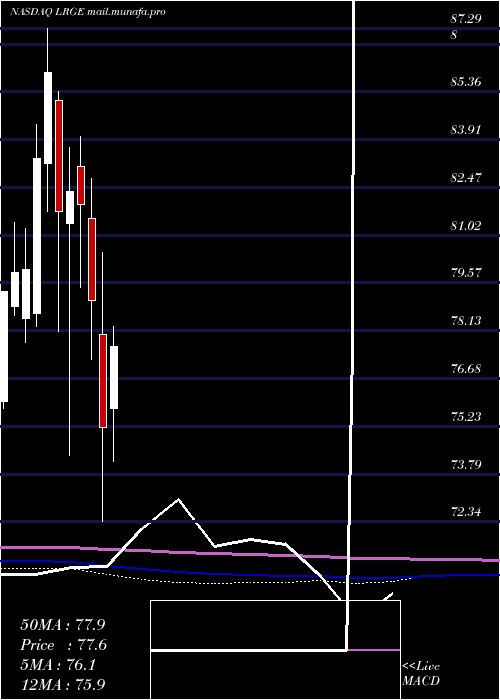Select the 78.13 price label
Screen dimensions: 500x700
(466, 321)
